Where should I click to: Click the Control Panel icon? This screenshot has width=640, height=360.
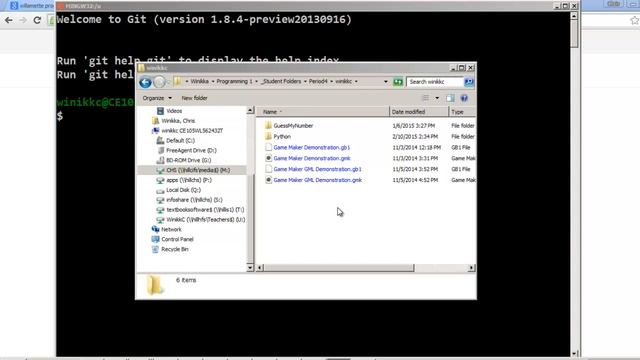click(155, 239)
